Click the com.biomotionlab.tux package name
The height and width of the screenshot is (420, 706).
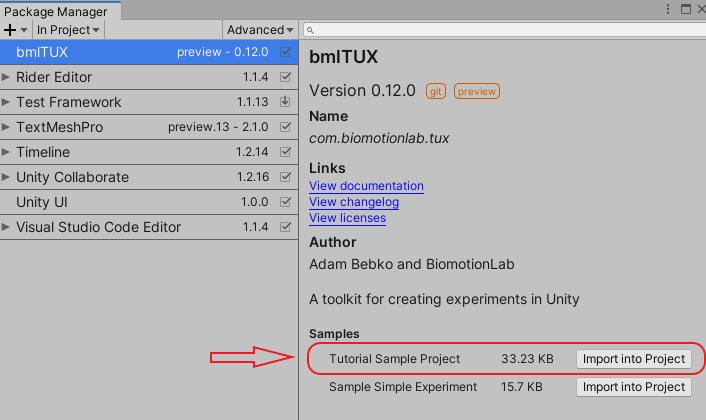[x=379, y=138]
